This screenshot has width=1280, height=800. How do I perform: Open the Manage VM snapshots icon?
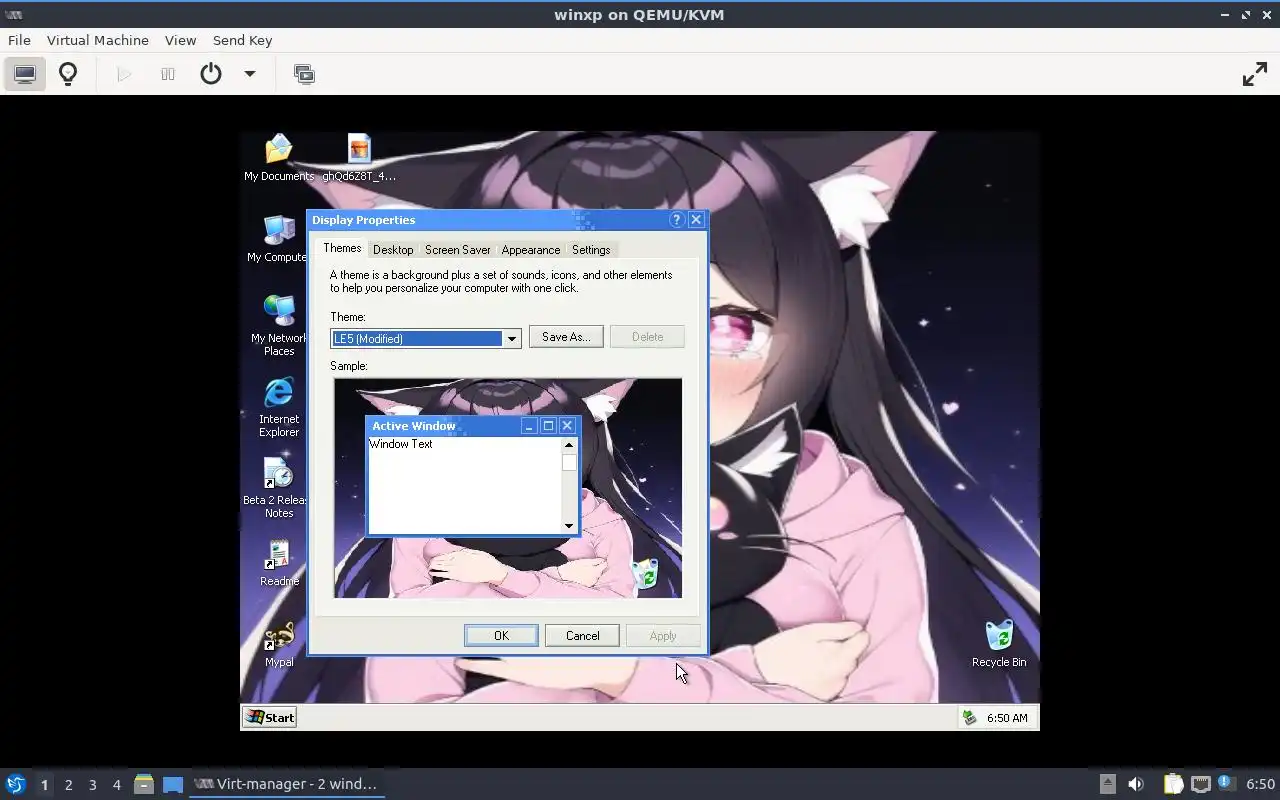coord(304,74)
